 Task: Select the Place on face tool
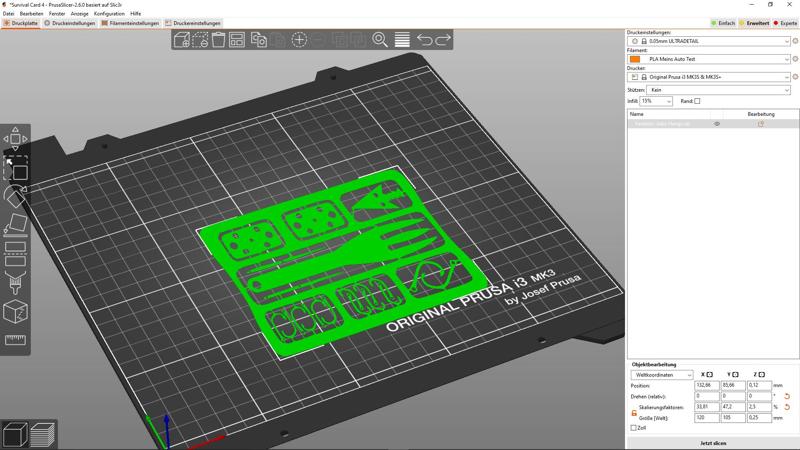pos(15,225)
